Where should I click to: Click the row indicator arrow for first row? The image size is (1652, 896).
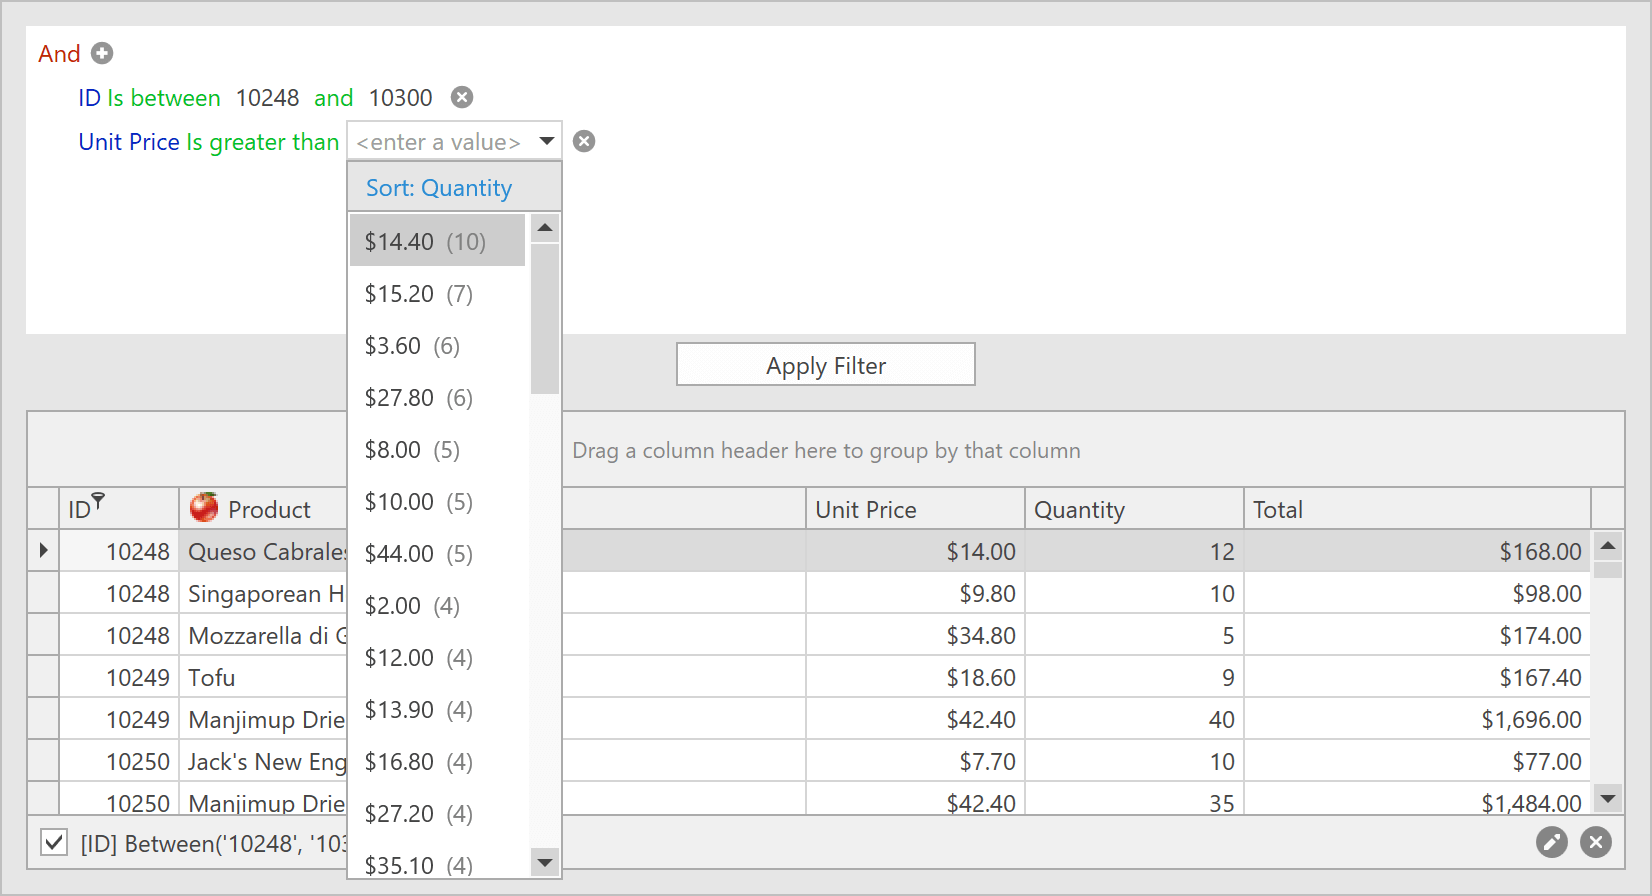click(43, 551)
